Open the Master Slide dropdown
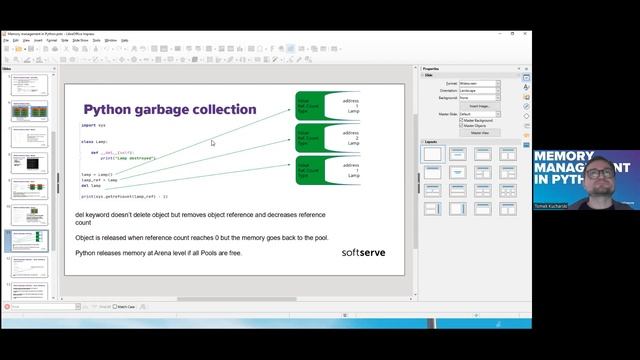This screenshot has height=360, width=640. [480, 114]
